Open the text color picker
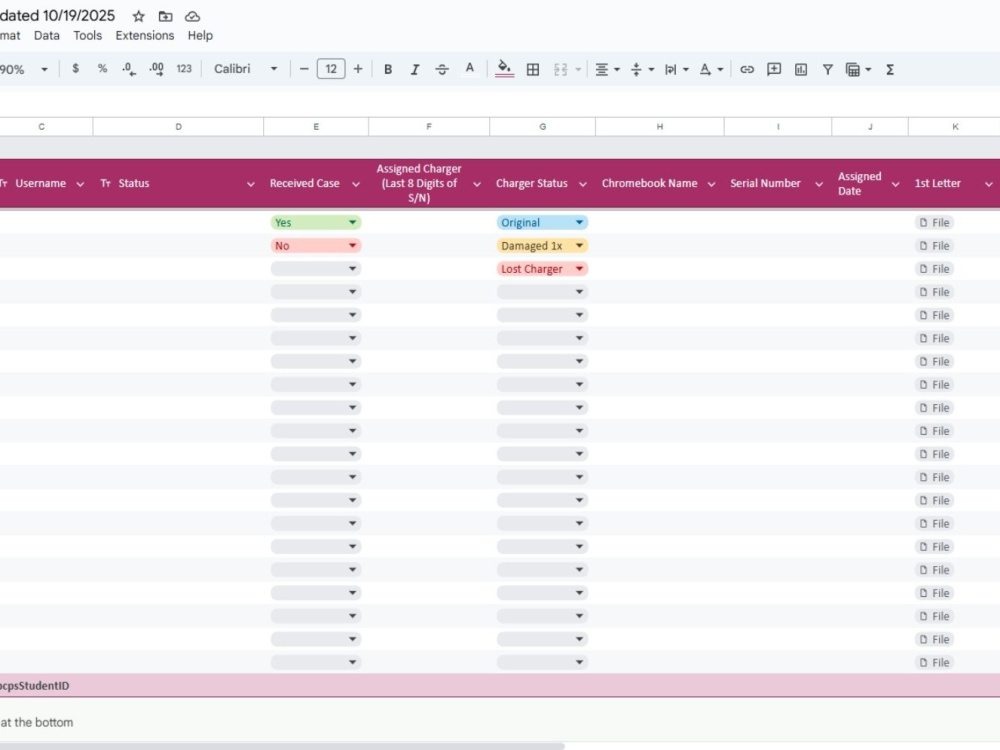 (469, 69)
